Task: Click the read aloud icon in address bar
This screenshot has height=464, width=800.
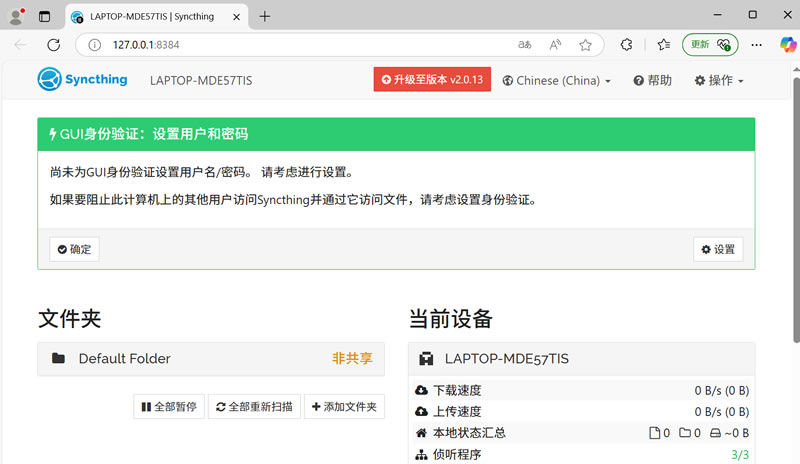Action: pos(555,45)
